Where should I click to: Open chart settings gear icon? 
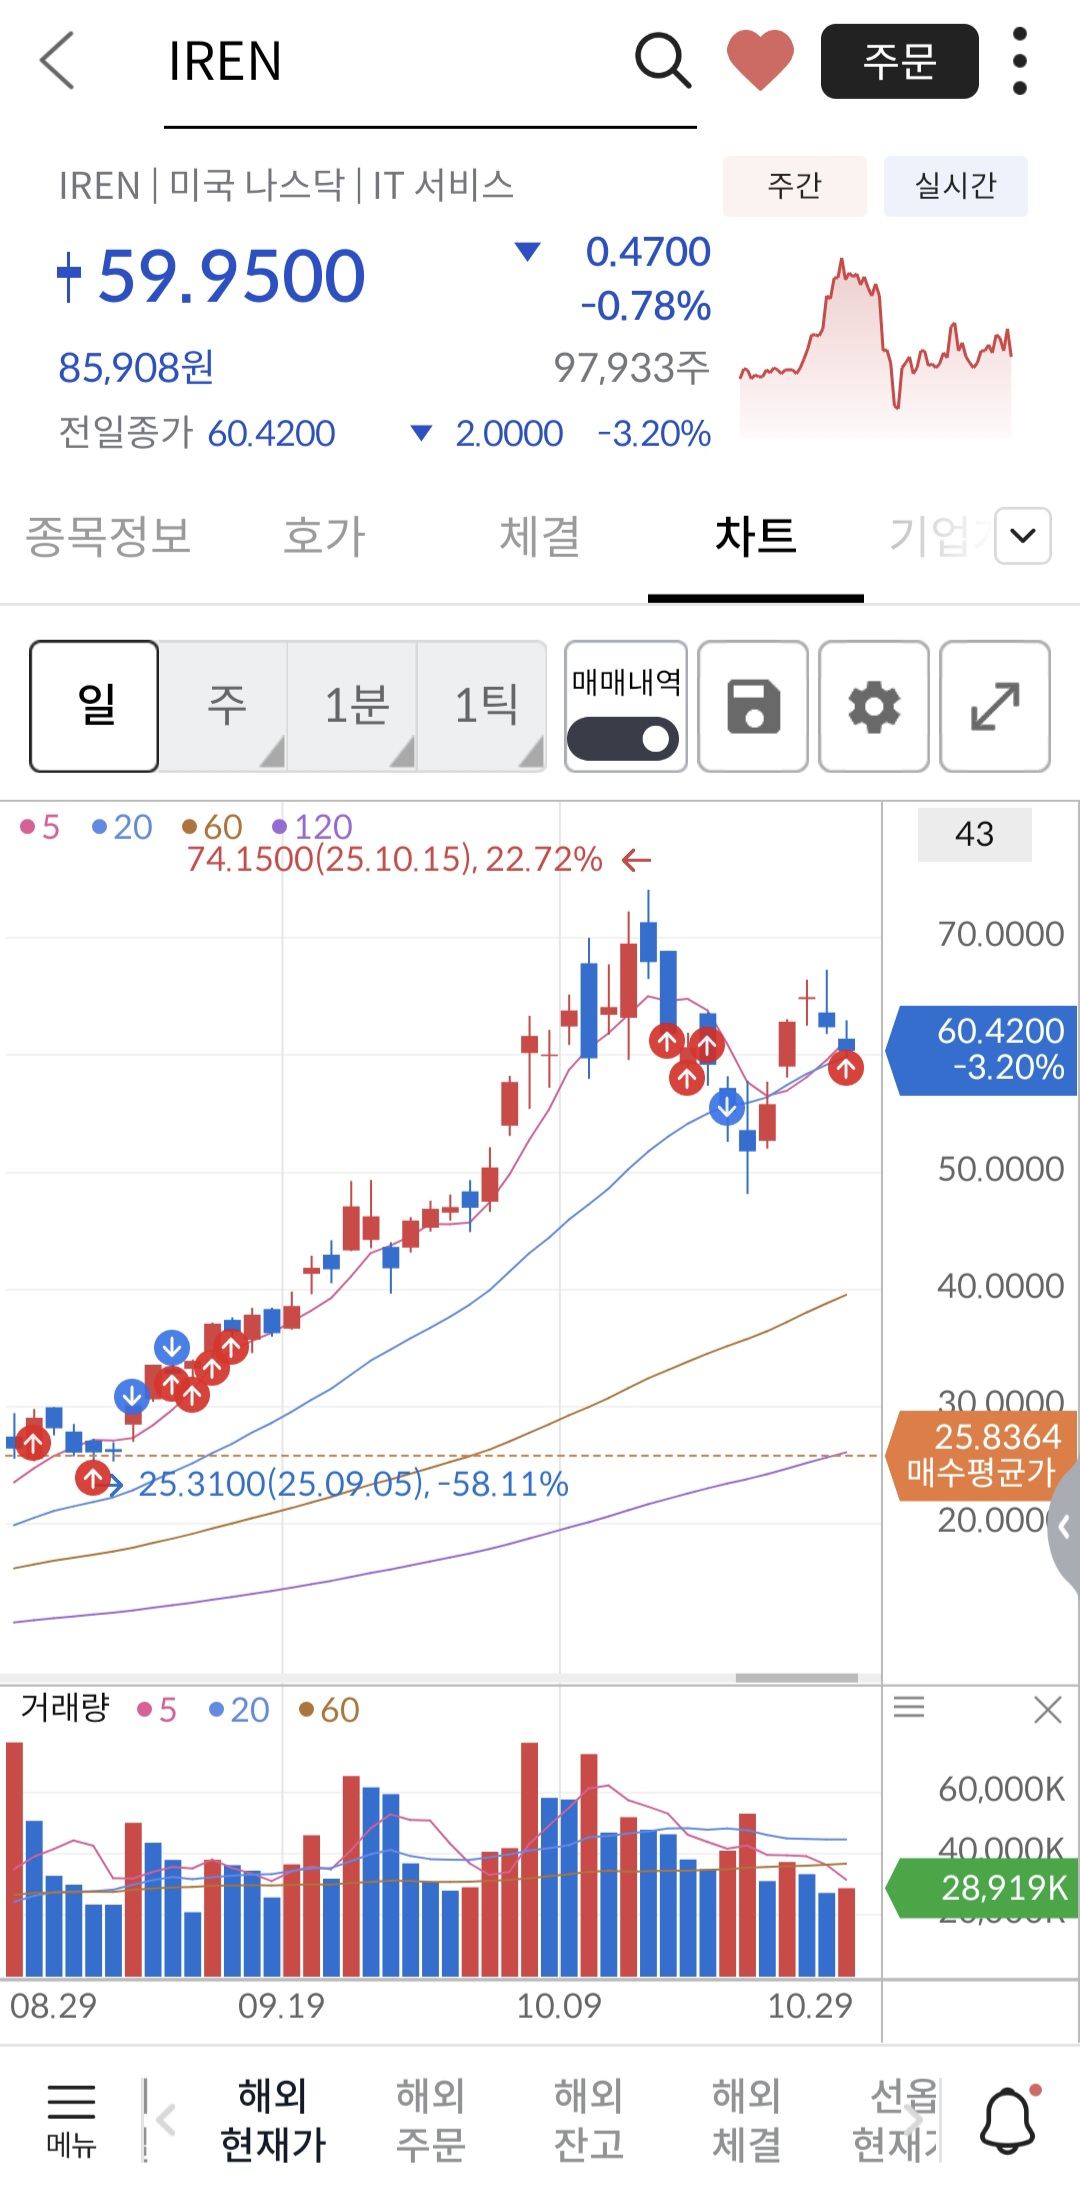point(874,706)
